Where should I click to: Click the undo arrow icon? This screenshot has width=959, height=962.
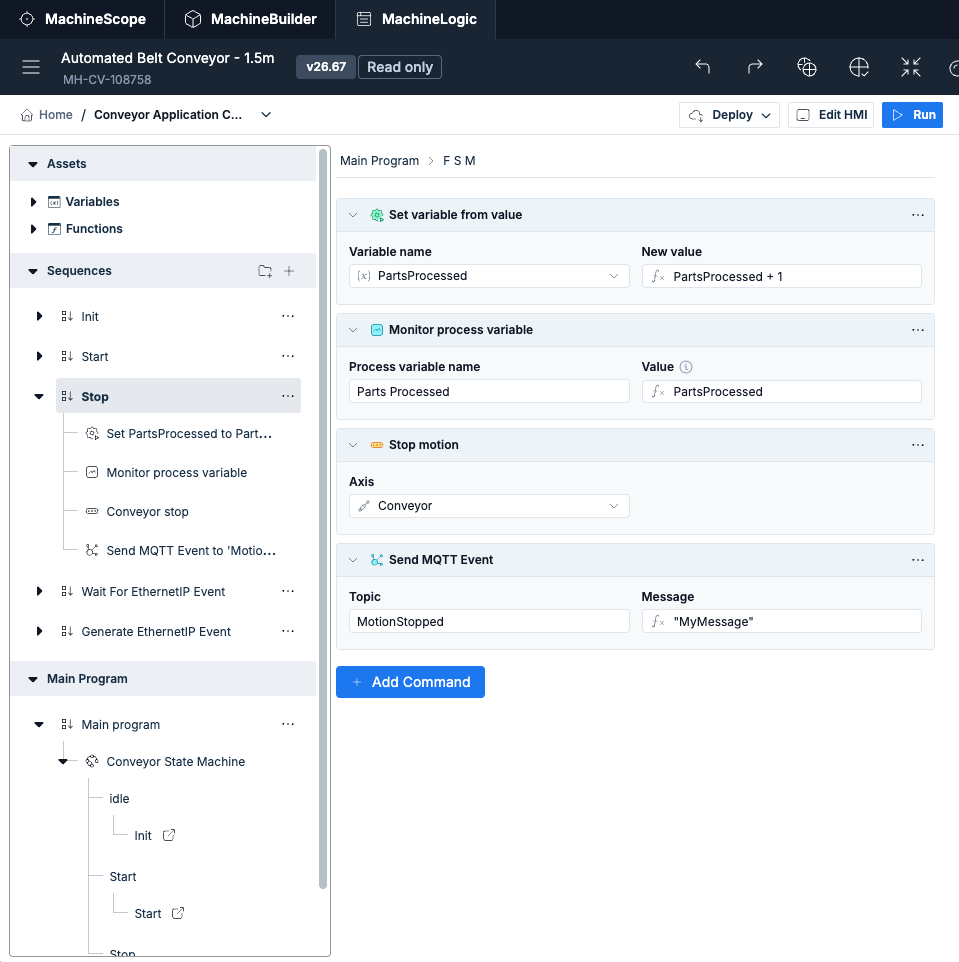[703, 66]
